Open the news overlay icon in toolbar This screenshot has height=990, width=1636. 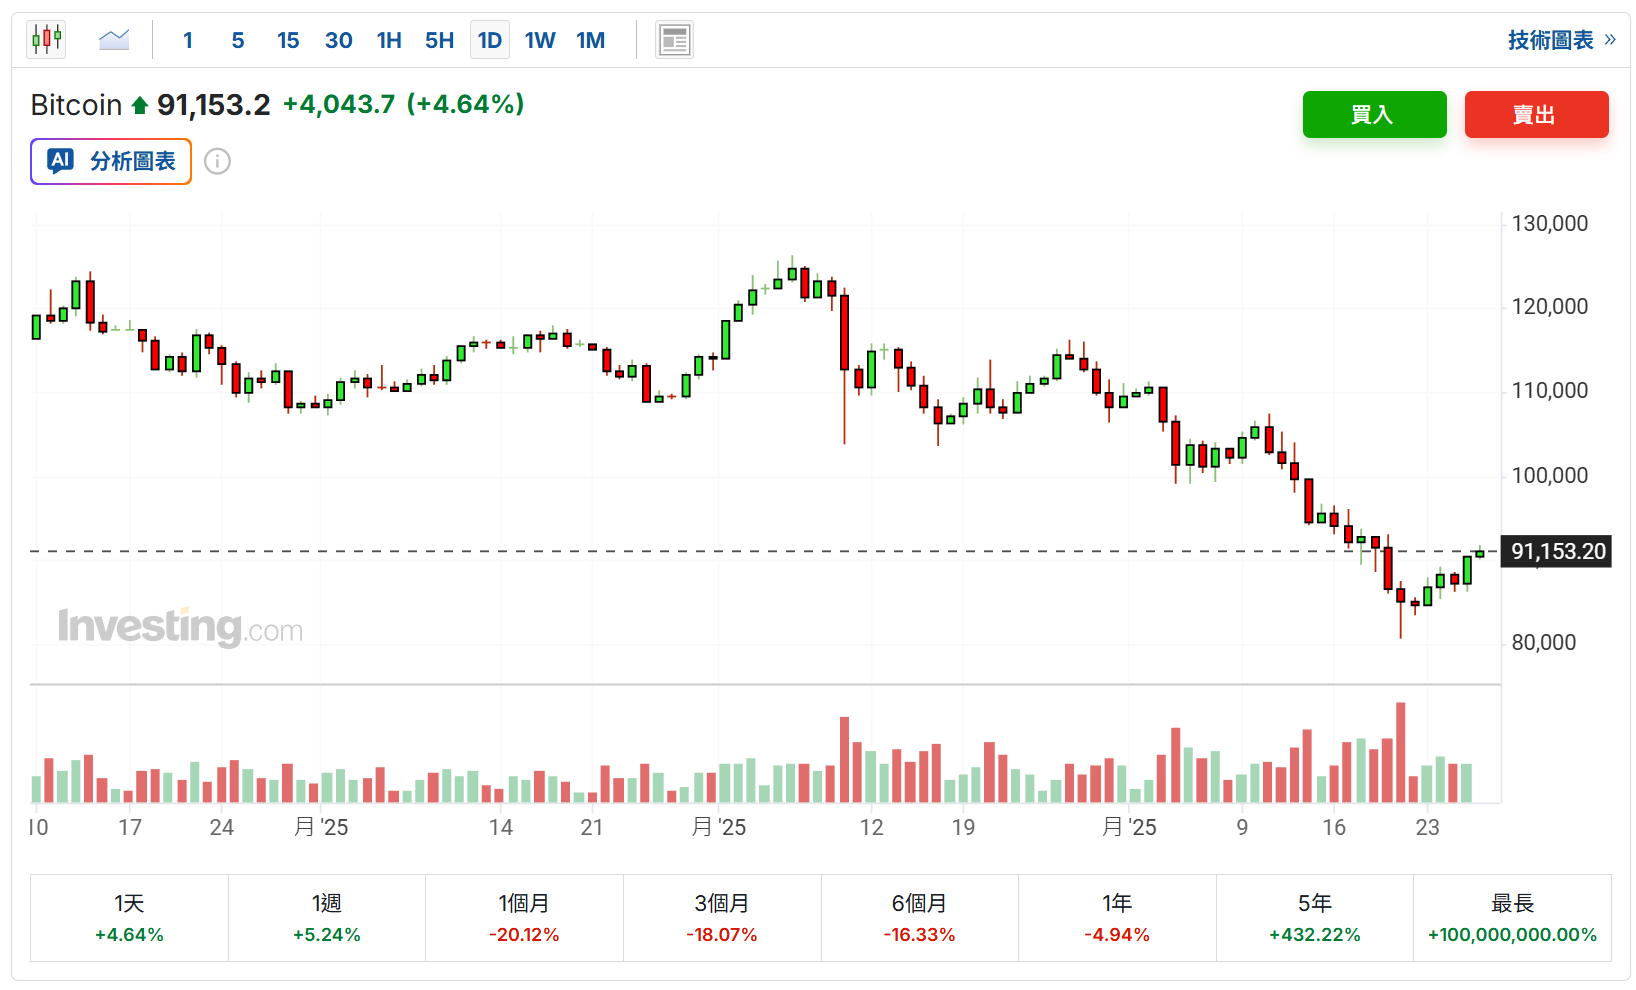coord(674,40)
